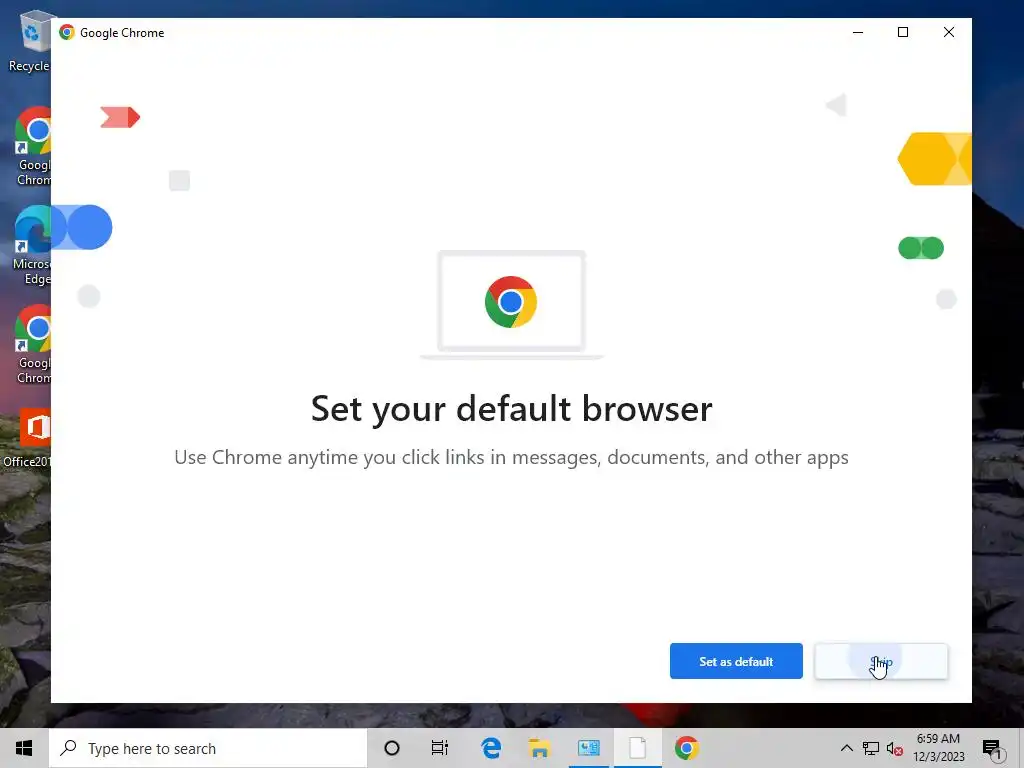
Task: Click the Skip button
Action: point(881,661)
